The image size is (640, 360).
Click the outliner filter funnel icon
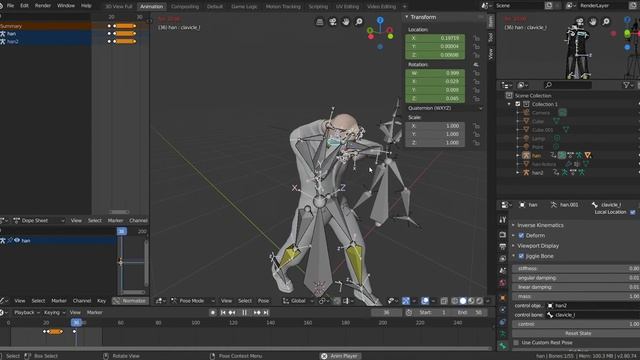pyautogui.click(x=627, y=85)
